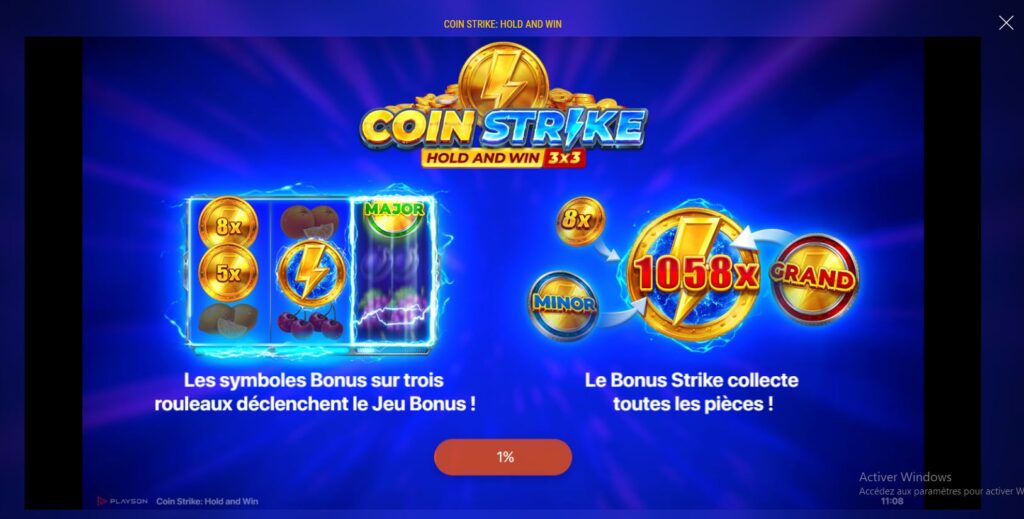Click the COIN STRIKE: HOLD AND WIN title
This screenshot has height=519, width=1024.
(x=502, y=24)
